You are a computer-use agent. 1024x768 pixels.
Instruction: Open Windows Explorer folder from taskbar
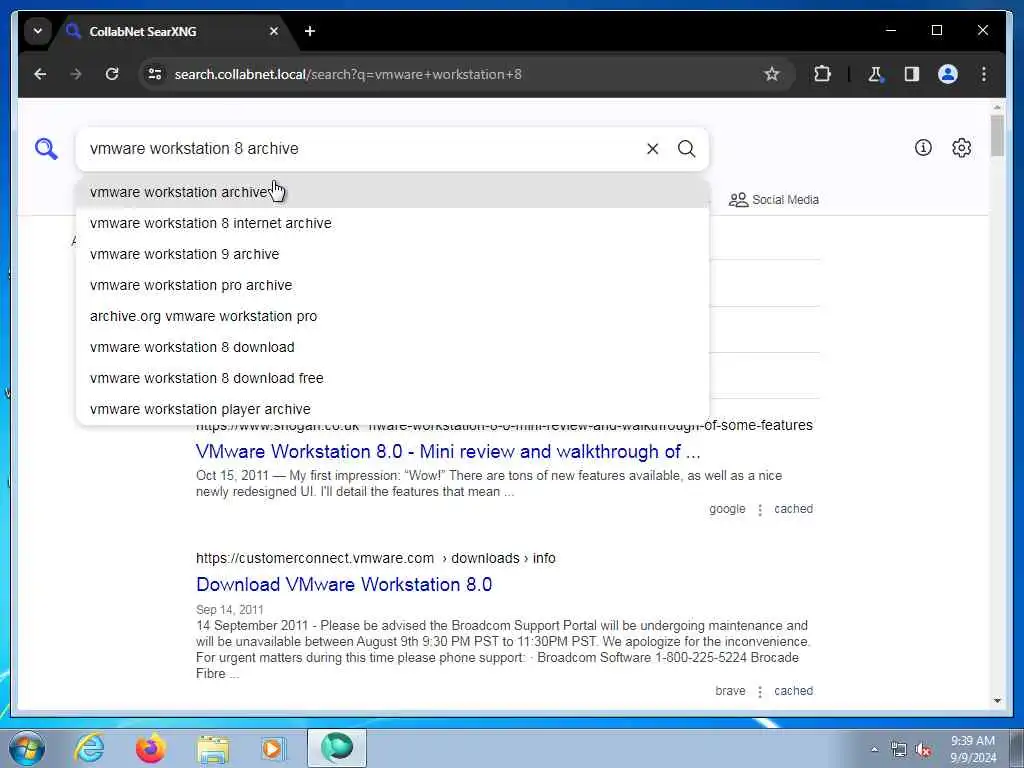(x=213, y=750)
